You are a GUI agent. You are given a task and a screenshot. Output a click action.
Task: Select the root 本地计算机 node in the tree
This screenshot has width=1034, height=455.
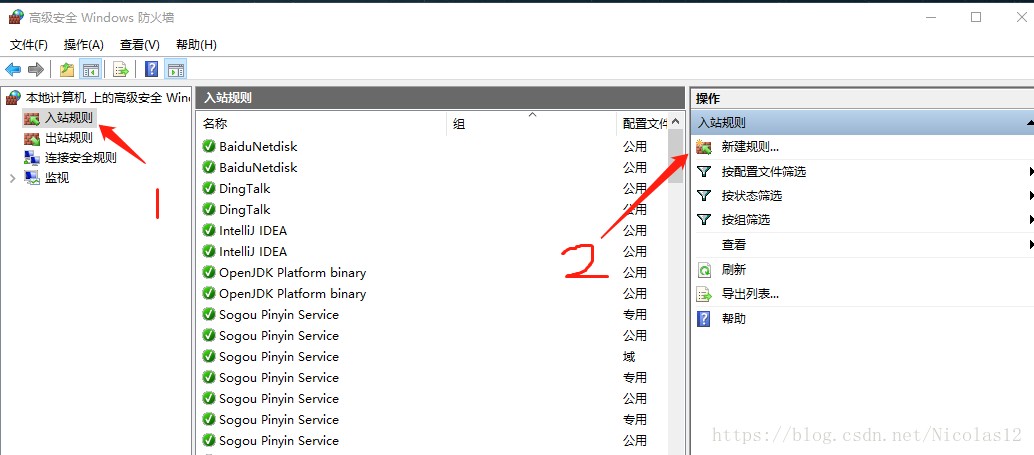click(x=98, y=98)
